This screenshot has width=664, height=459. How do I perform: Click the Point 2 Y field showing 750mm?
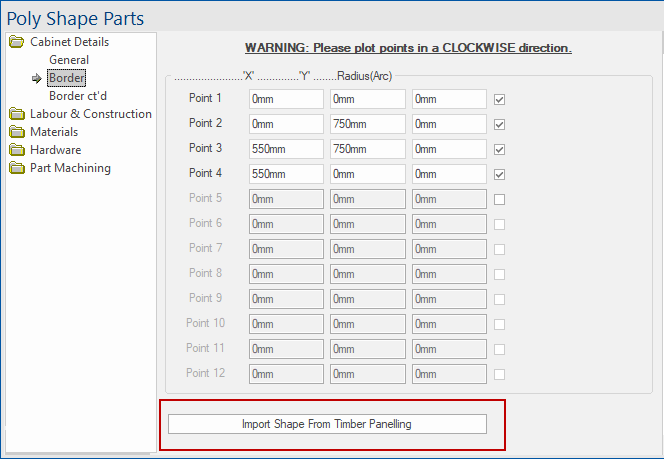coord(368,124)
